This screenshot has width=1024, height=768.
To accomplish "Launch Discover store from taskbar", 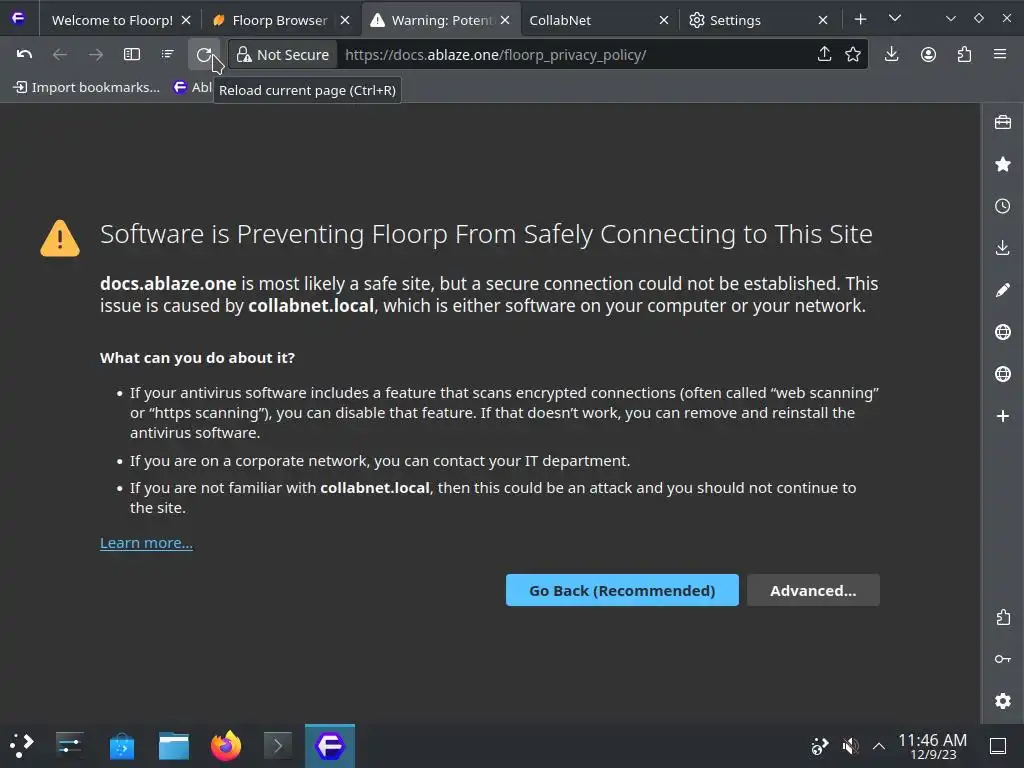I will 121,745.
